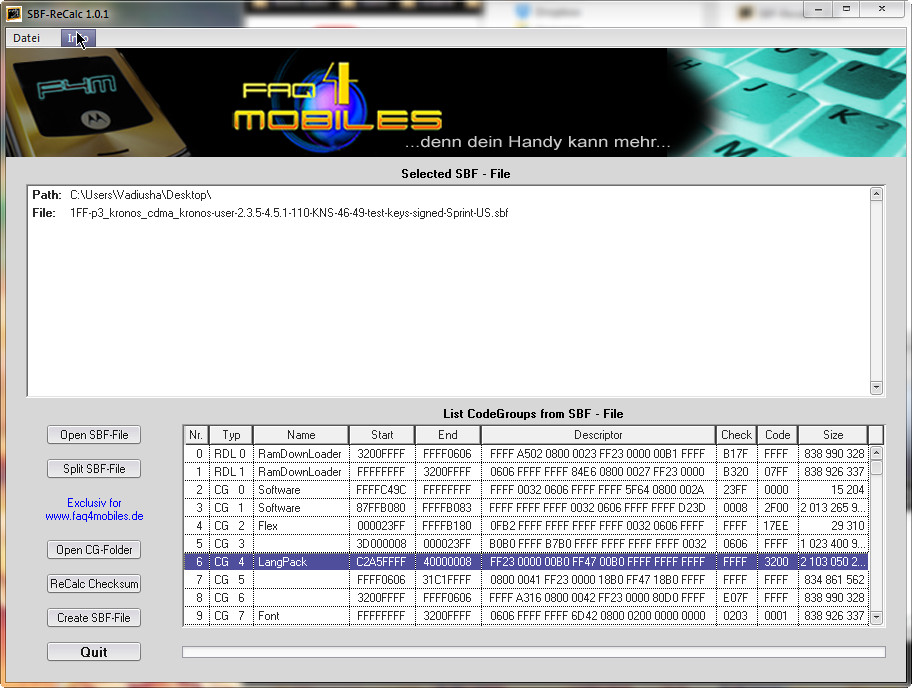This screenshot has height=688, width=912.
Task: Open the Info menu
Action: click(x=78, y=38)
